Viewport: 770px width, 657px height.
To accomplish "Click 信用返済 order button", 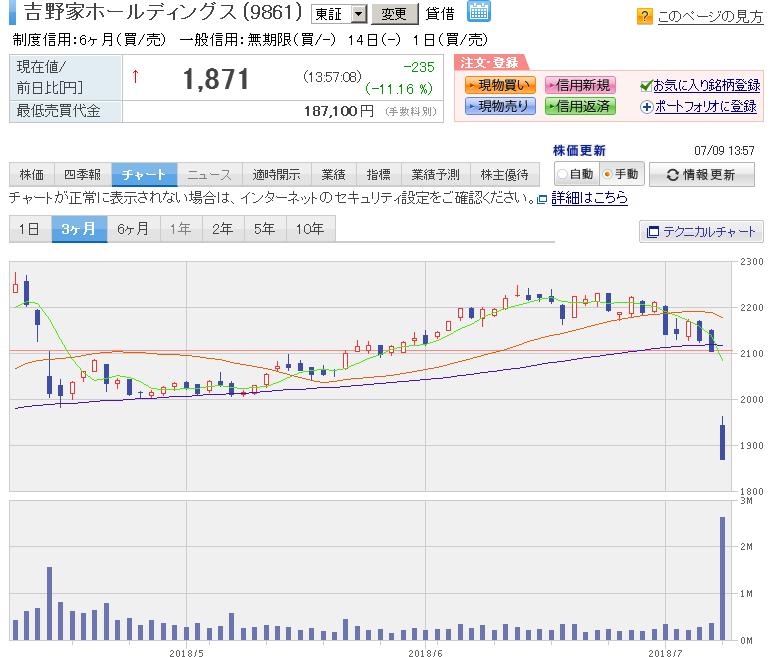I will [580, 106].
